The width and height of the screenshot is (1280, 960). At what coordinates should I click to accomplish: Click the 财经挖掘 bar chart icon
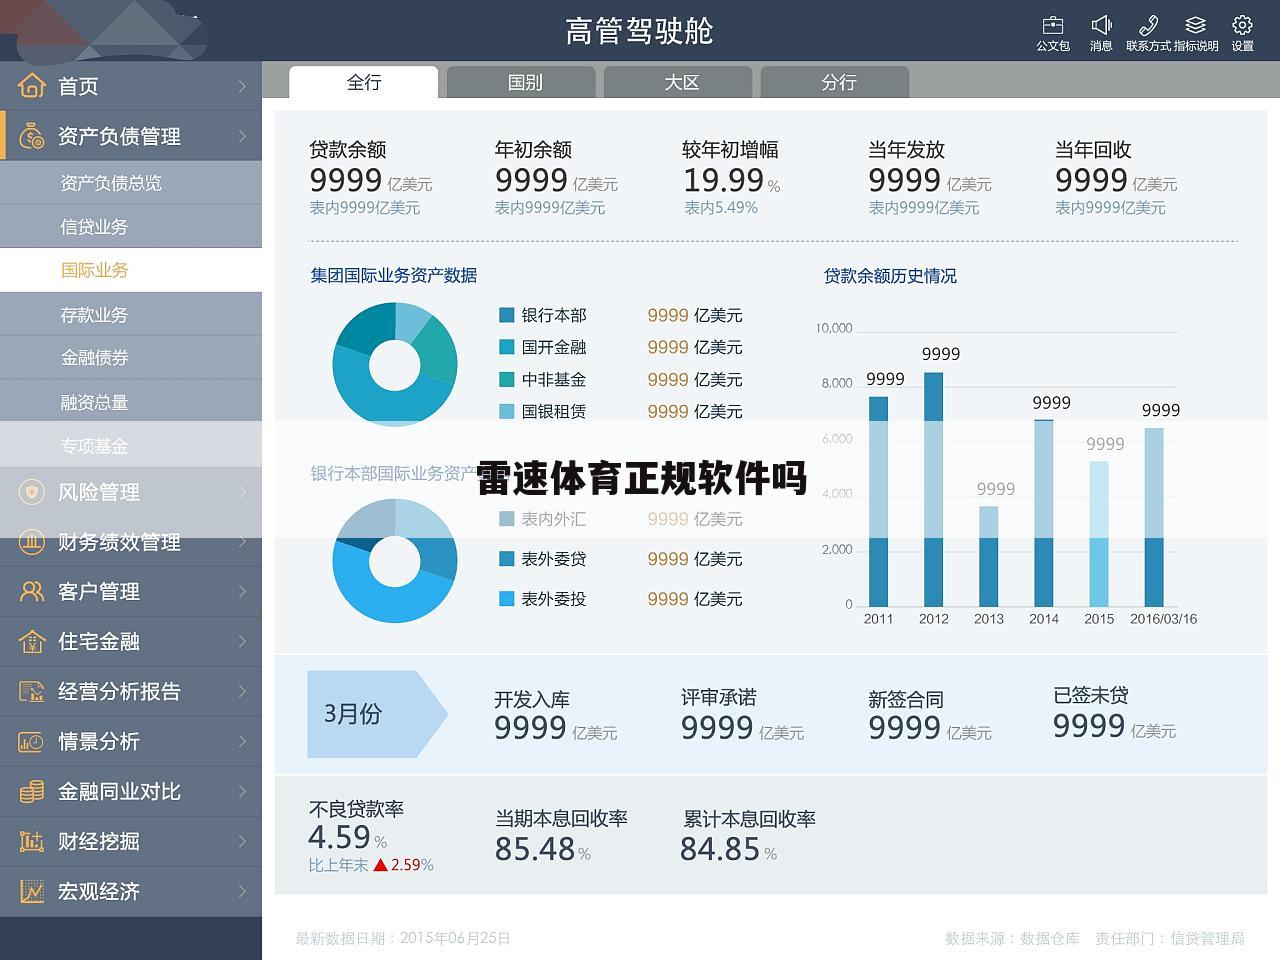coord(32,841)
